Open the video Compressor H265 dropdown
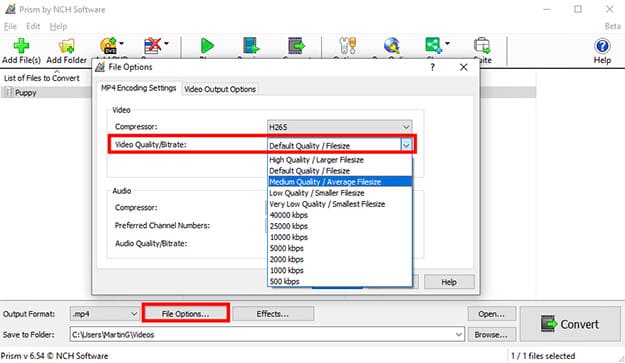 340,127
